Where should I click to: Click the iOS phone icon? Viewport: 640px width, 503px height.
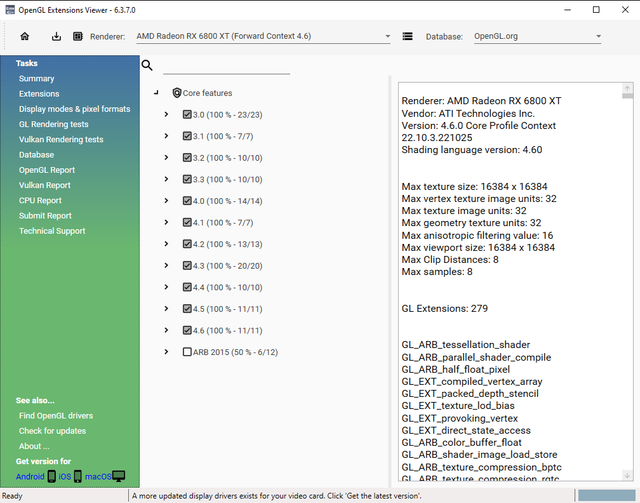pyautogui.click(x=78, y=476)
